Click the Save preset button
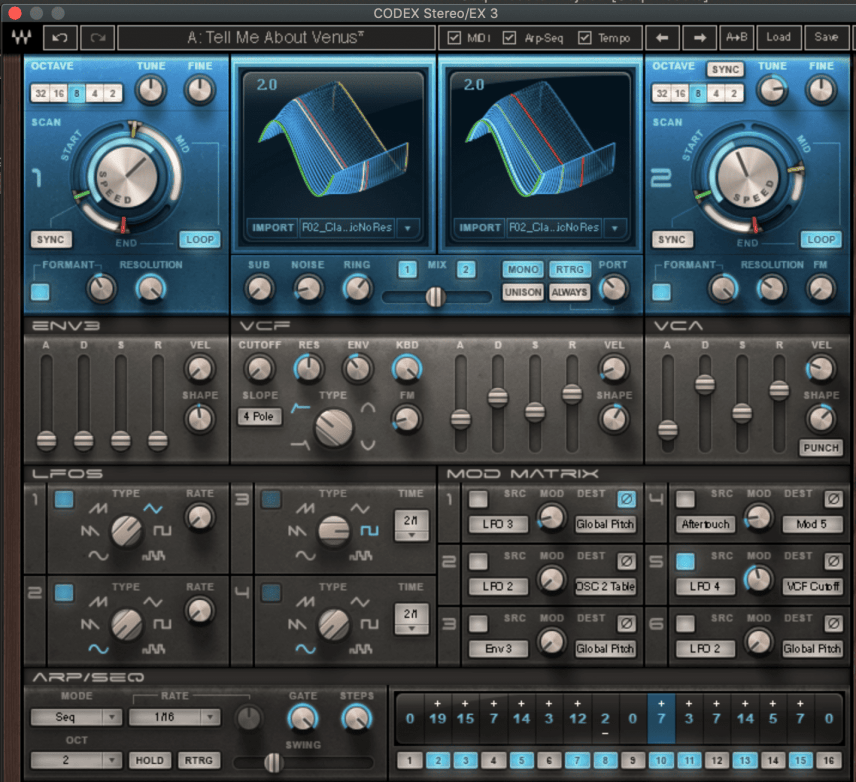 [x=825, y=37]
